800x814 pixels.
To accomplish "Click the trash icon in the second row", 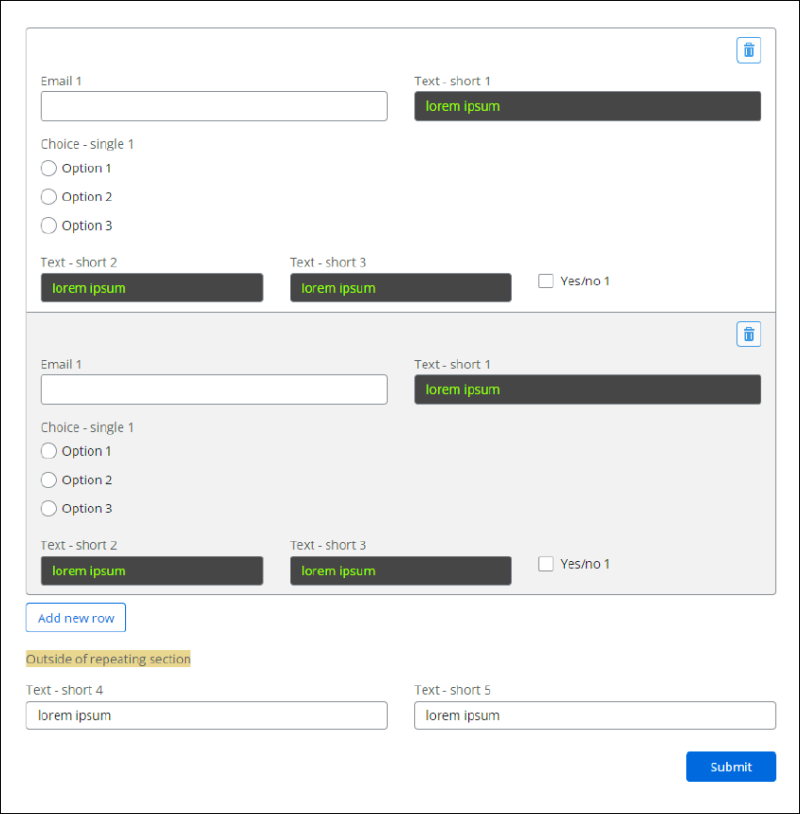I will coord(748,334).
